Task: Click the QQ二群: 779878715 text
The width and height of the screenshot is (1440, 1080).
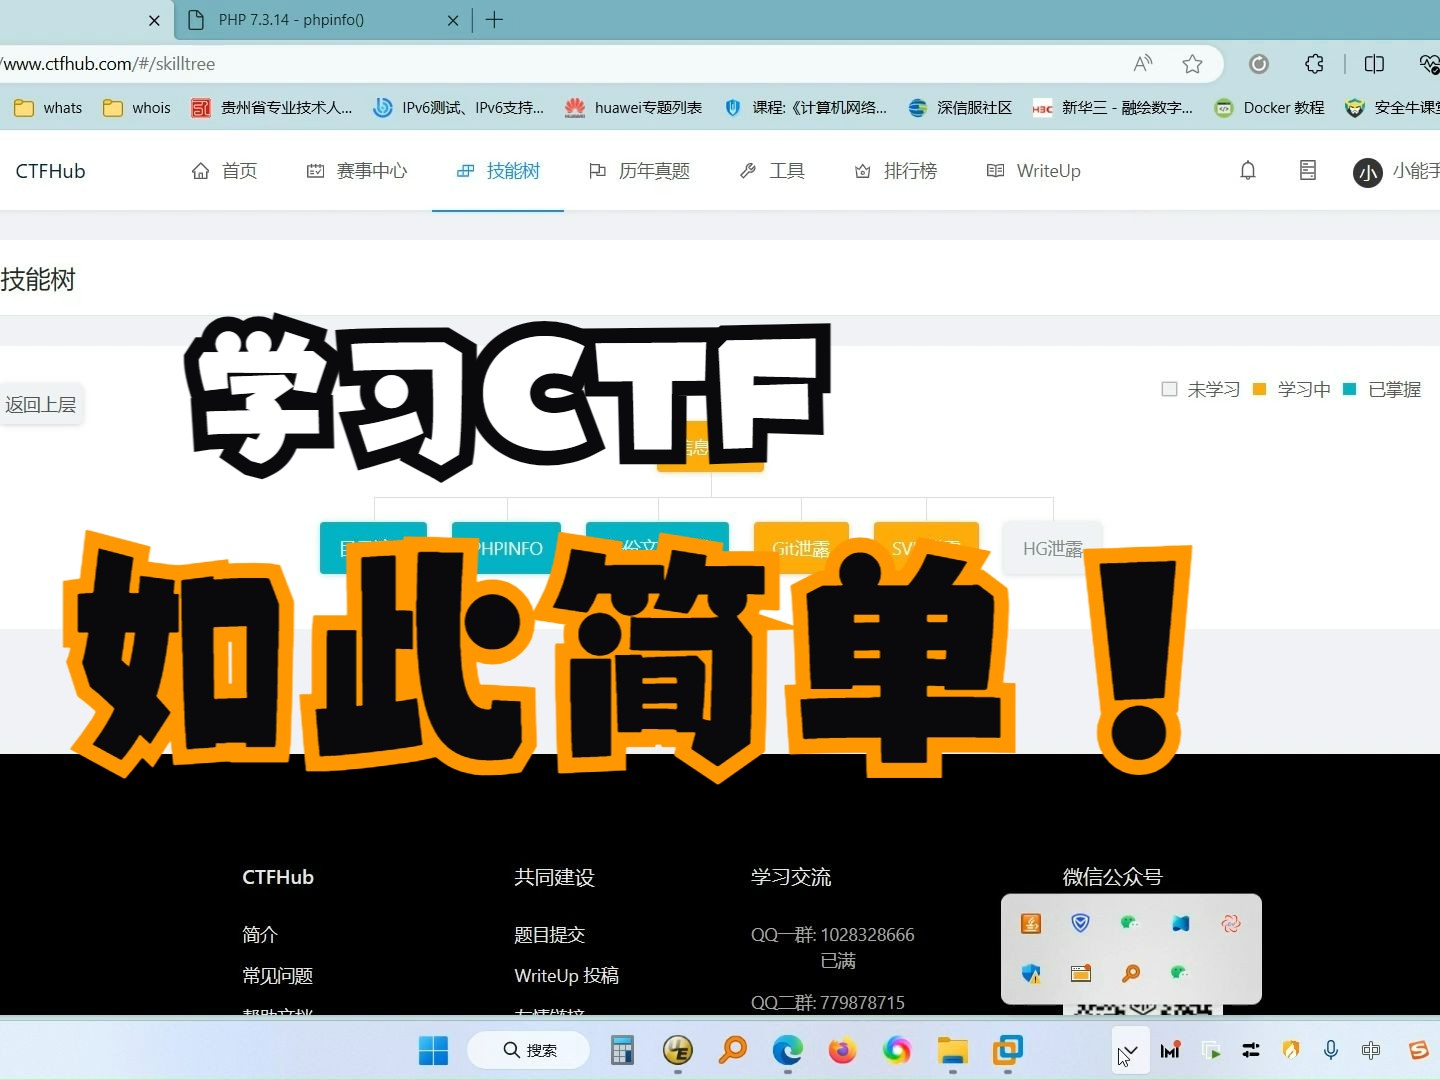Action: (828, 1003)
